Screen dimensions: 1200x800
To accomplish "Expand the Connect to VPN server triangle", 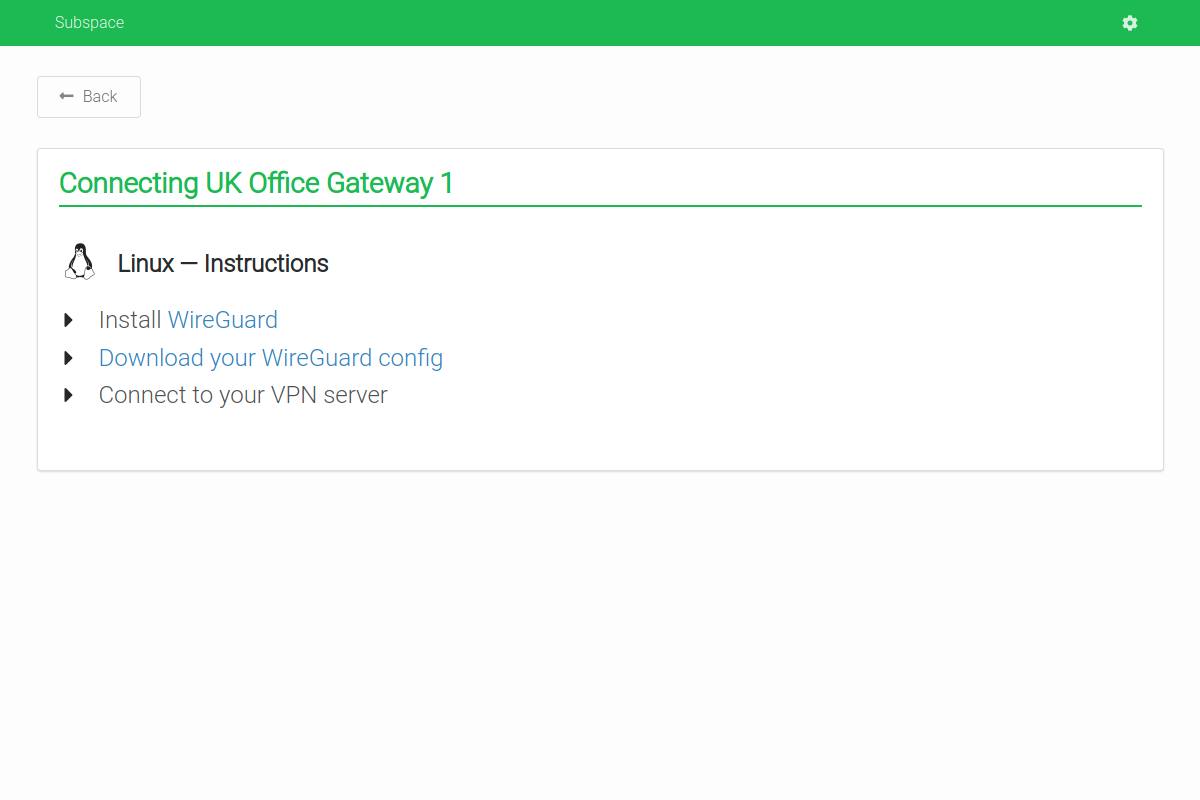I will (x=69, y=395).
